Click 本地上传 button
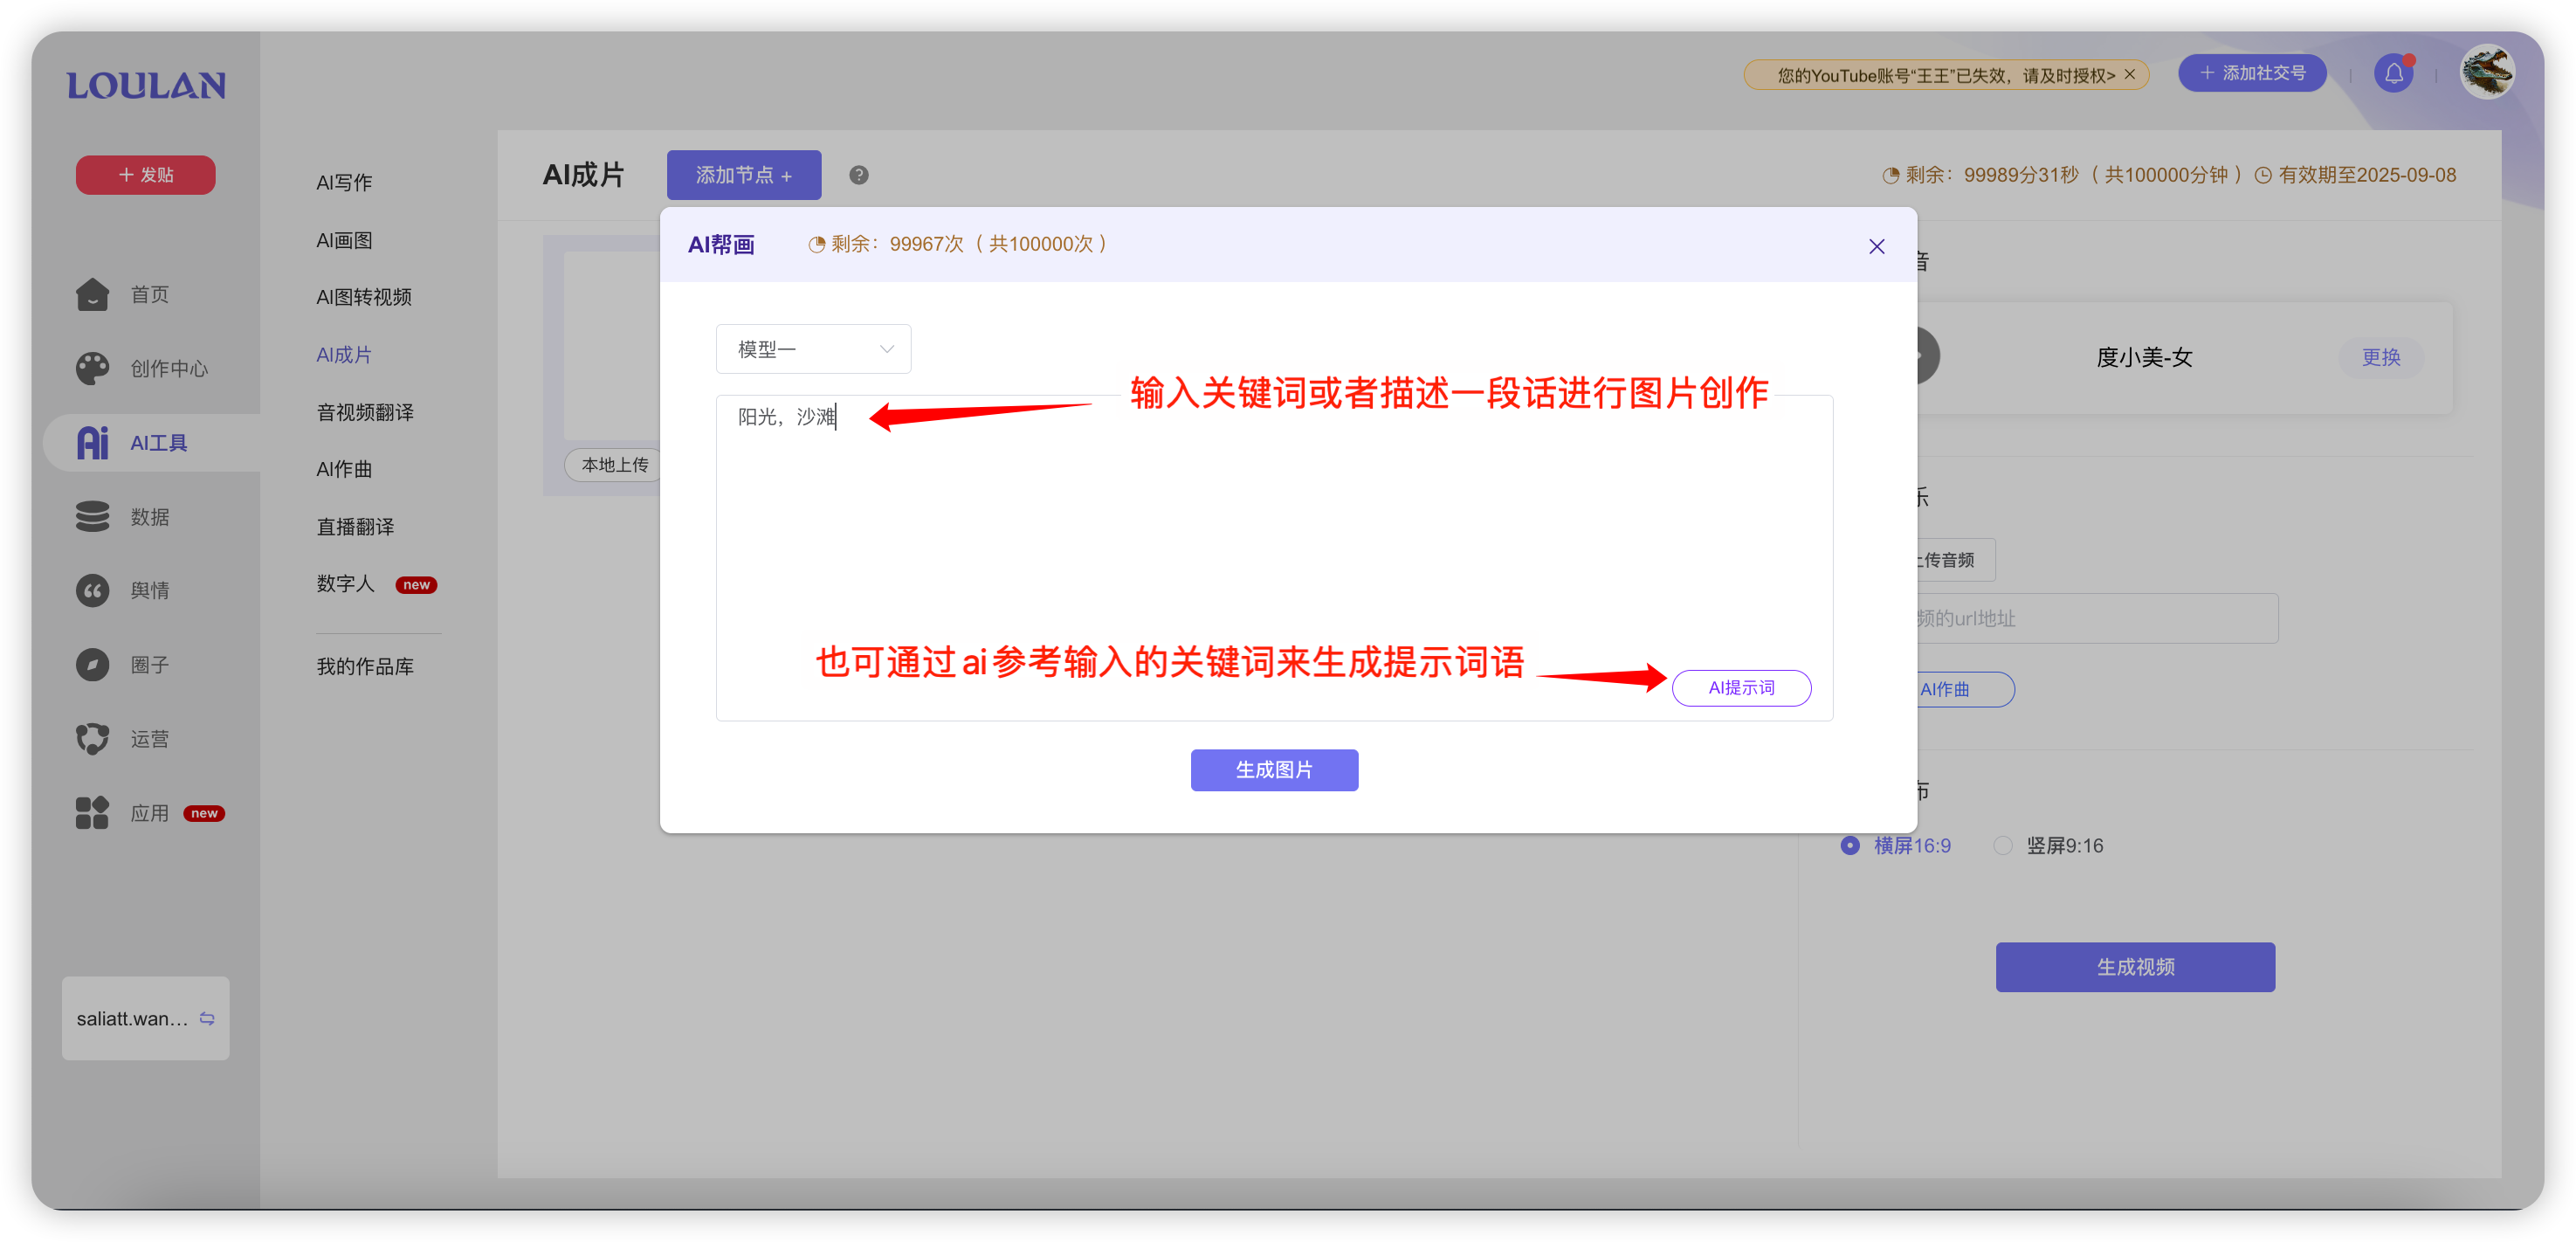Image resolution: width=2576 pixels, height=1242 pixels. pyautogui.click(x=613, y=465)
